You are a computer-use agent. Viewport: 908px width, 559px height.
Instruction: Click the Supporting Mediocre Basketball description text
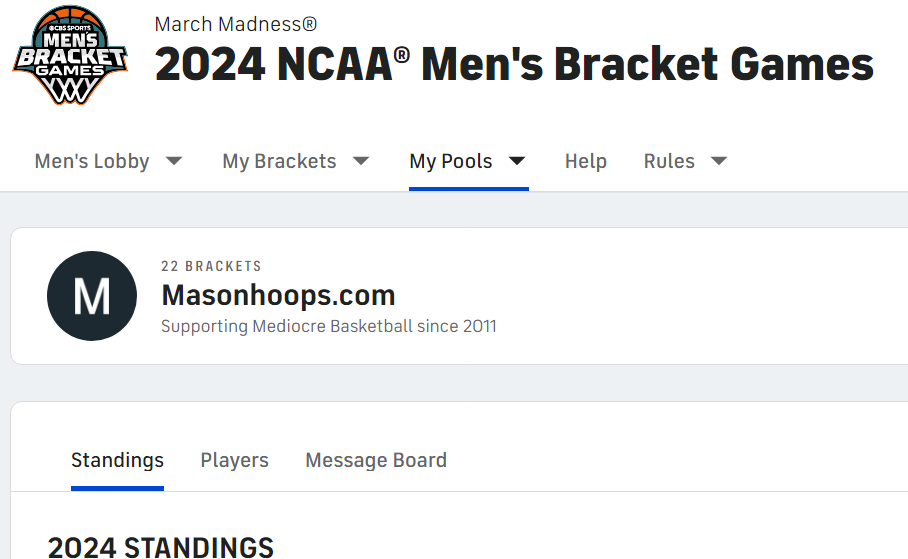[329, 326]
